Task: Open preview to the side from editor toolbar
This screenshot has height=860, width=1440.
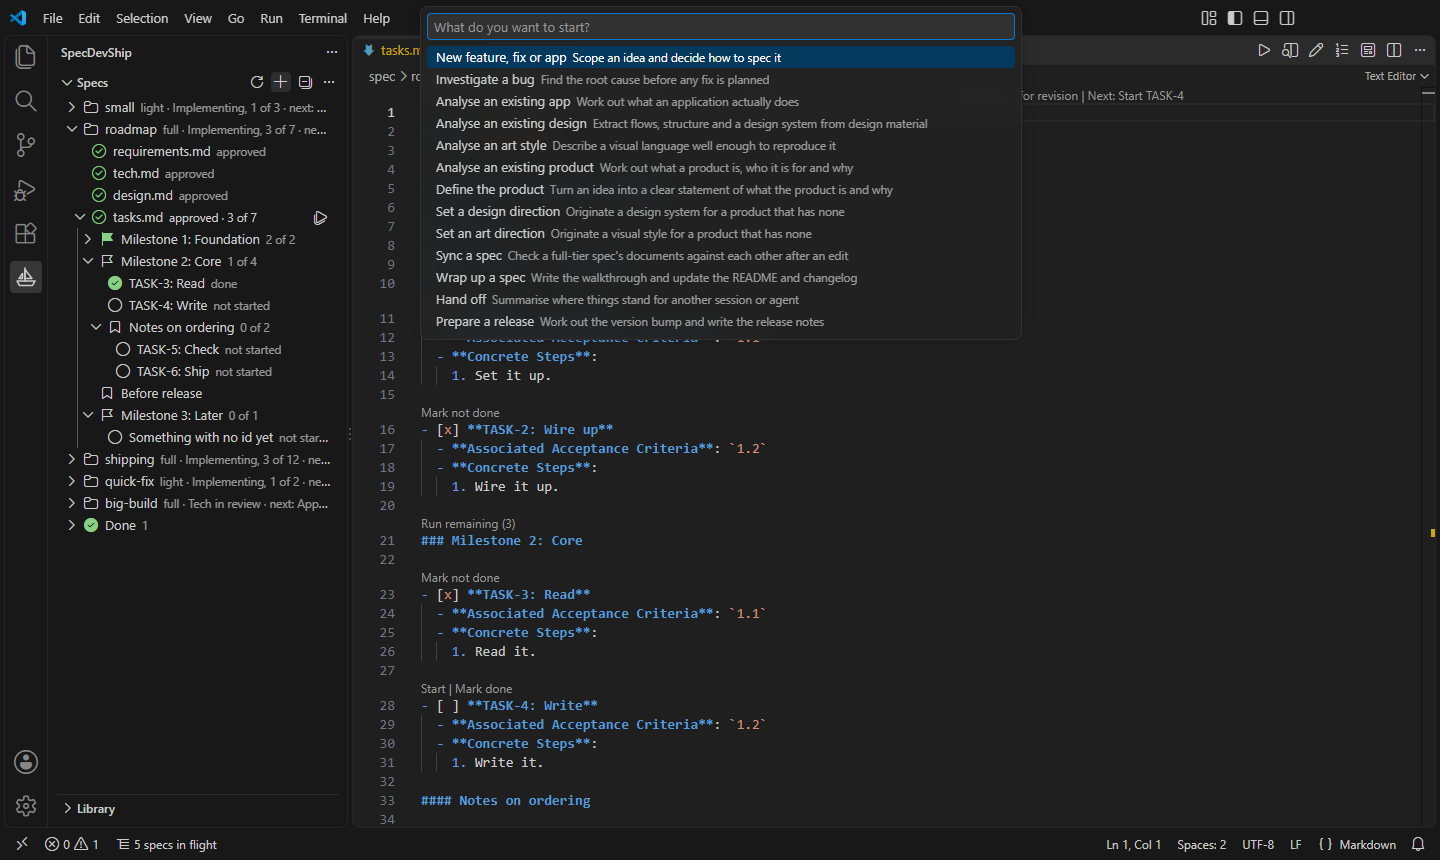Action: tap(1290, 50)
